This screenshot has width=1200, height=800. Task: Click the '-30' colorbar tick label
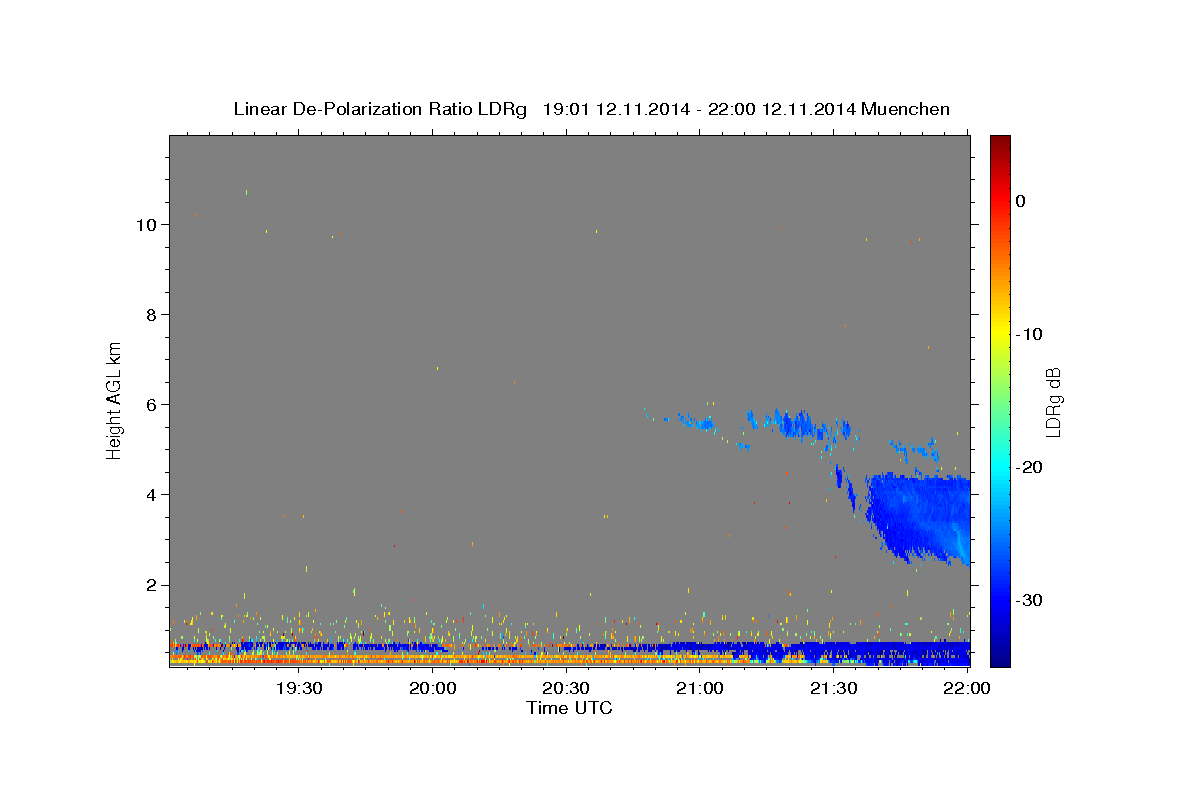1029,600
